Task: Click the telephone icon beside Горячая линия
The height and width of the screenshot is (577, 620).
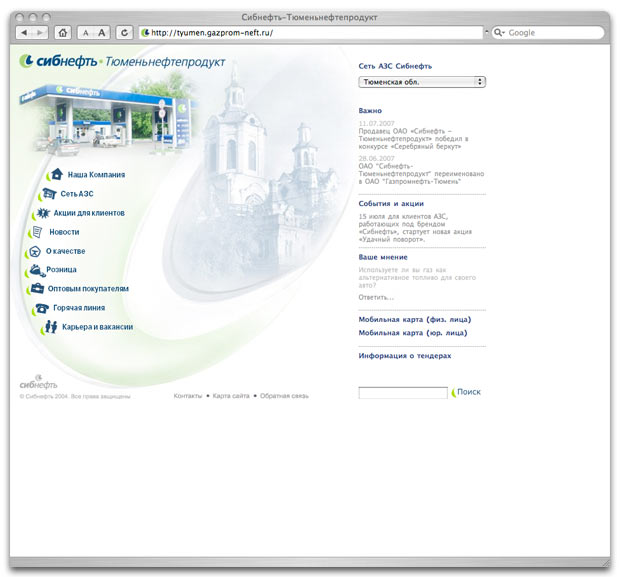Action: click(42, 308)
